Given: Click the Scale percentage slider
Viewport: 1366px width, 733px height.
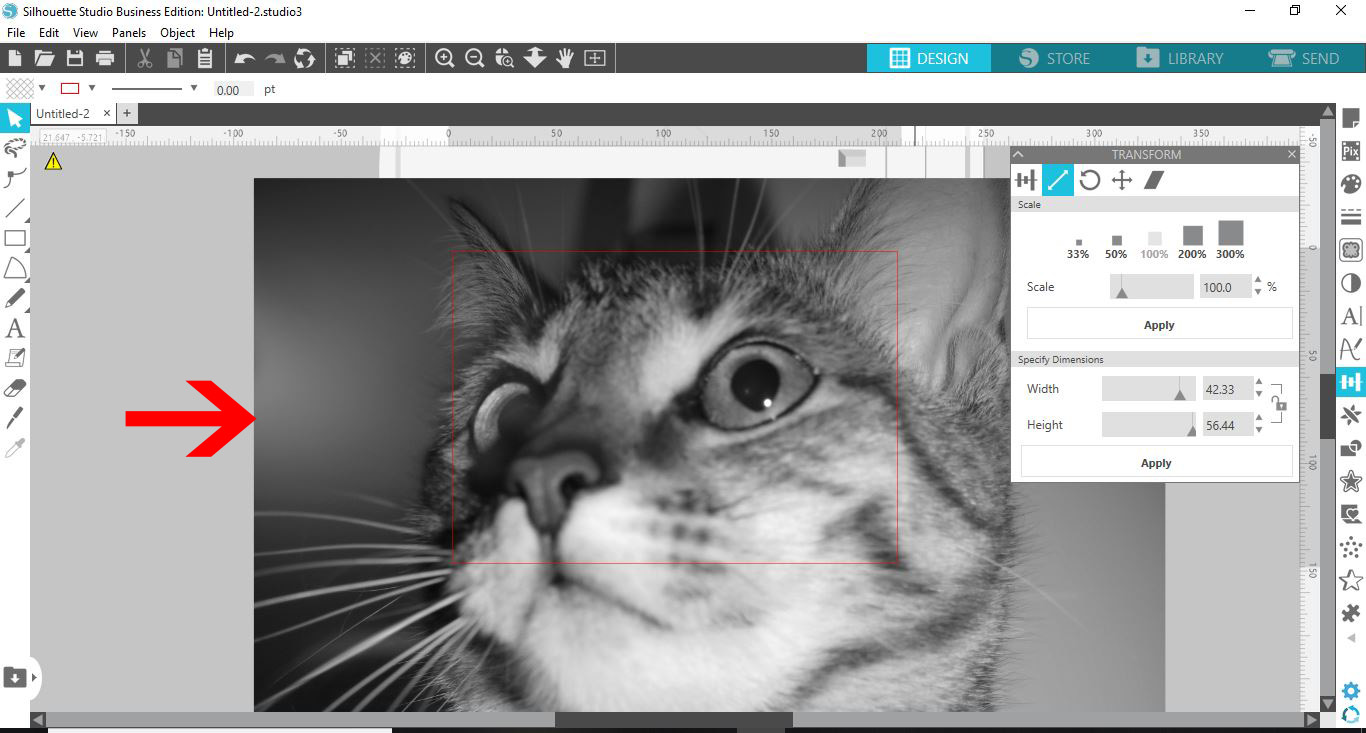Looking at the screenshot, I should point(1152,287).
